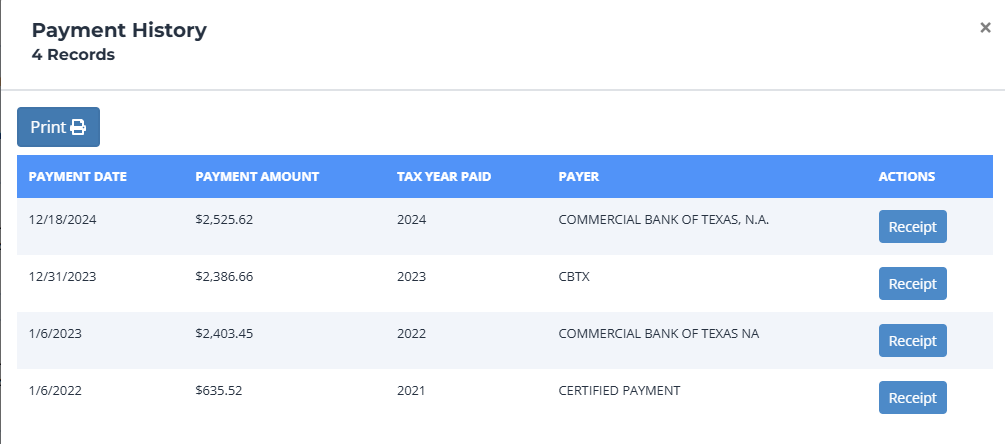1005x444 pixels.
Task: Select the $2,525.62 payment amount cell
Action: click(x=224, y=220)
